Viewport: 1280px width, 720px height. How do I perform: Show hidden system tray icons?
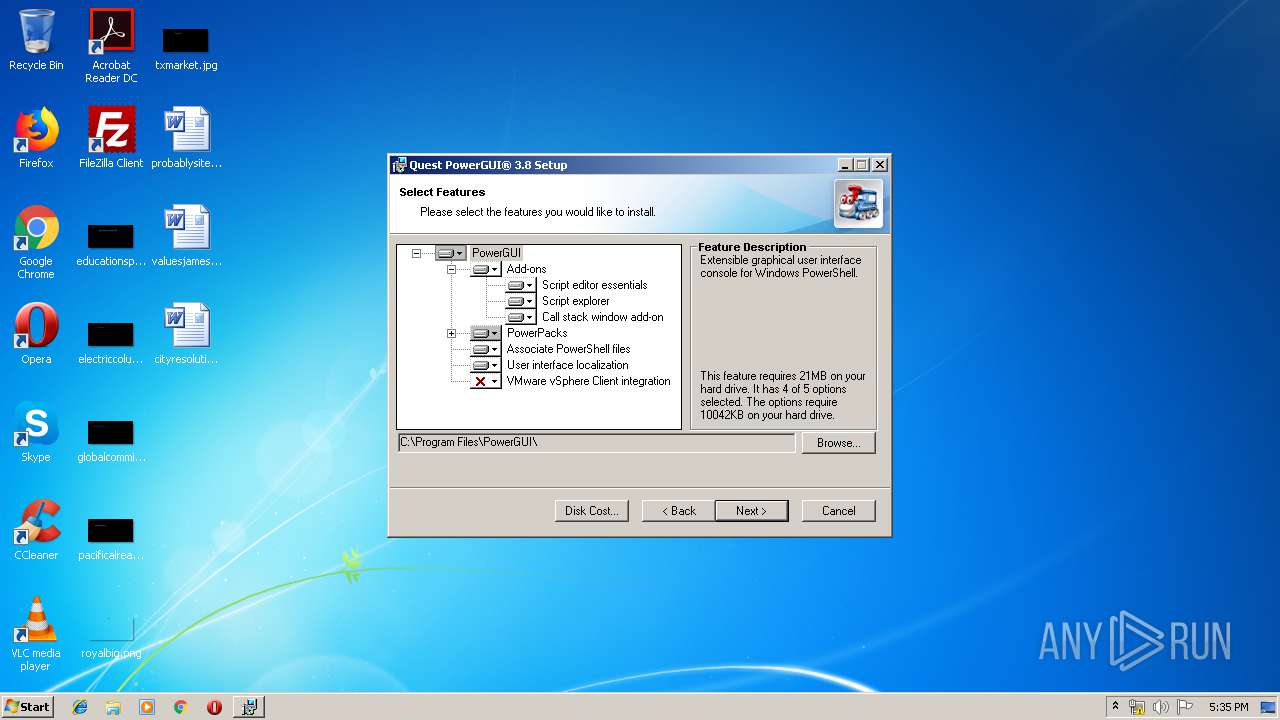click(1115, 707)
